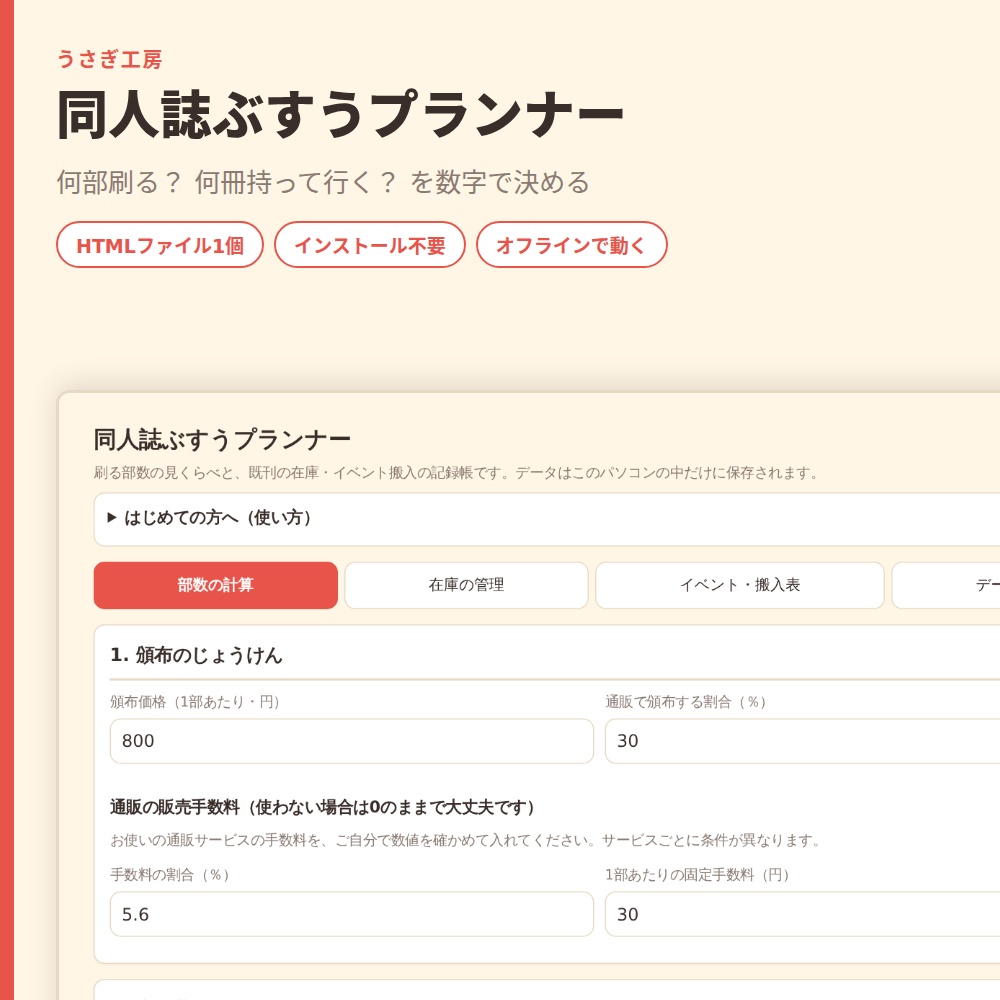
Task: Click the label 1部あたりの固定手数料（円）
Action: (x=698, y=875)
